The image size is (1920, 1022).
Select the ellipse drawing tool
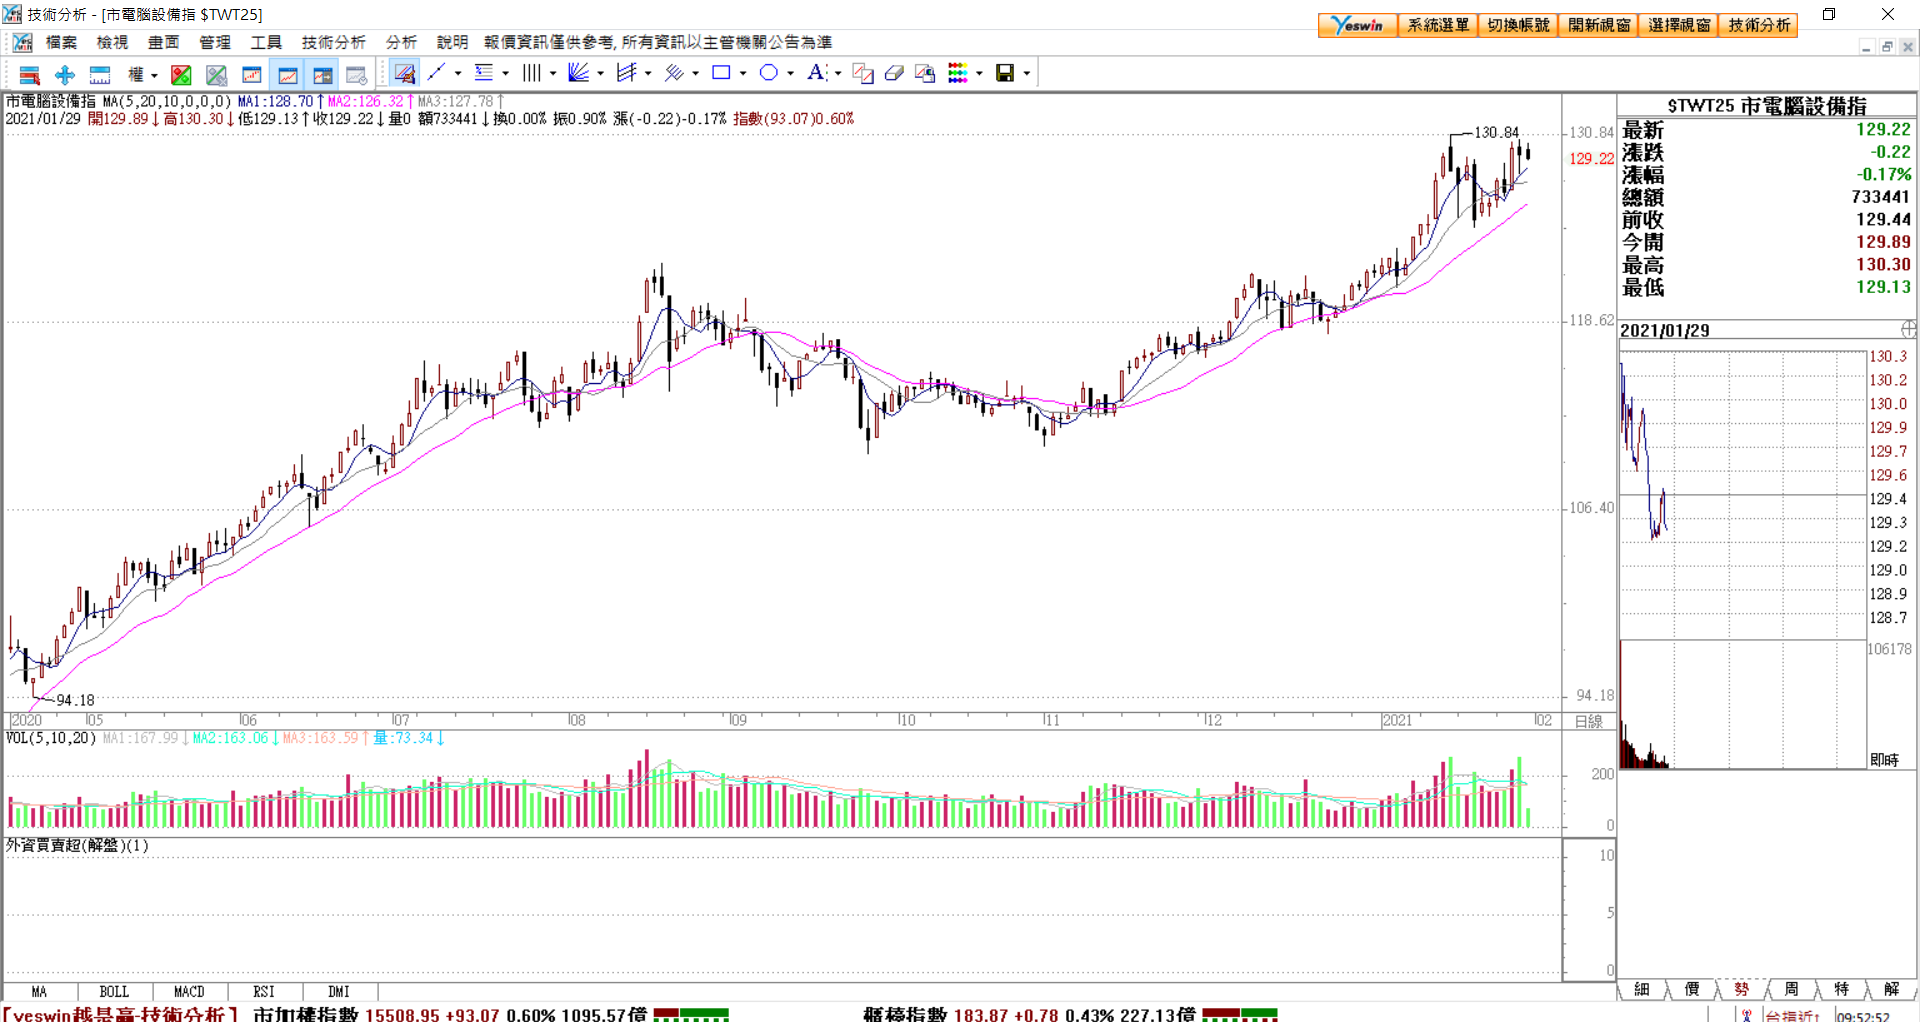click(x=769, y=73)
